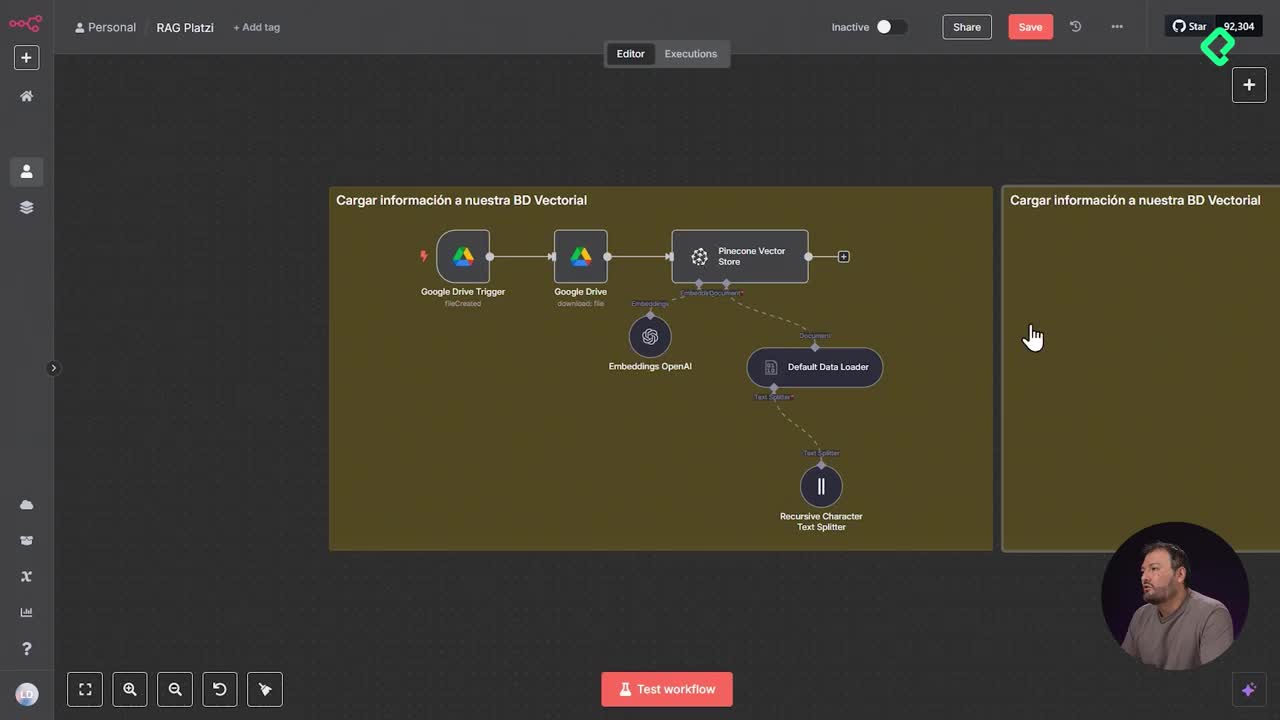Image resolution: width=1280 pixels, height=720 pixels.
Task: Run the Test workflow button
Action: [x=666, y=689]
